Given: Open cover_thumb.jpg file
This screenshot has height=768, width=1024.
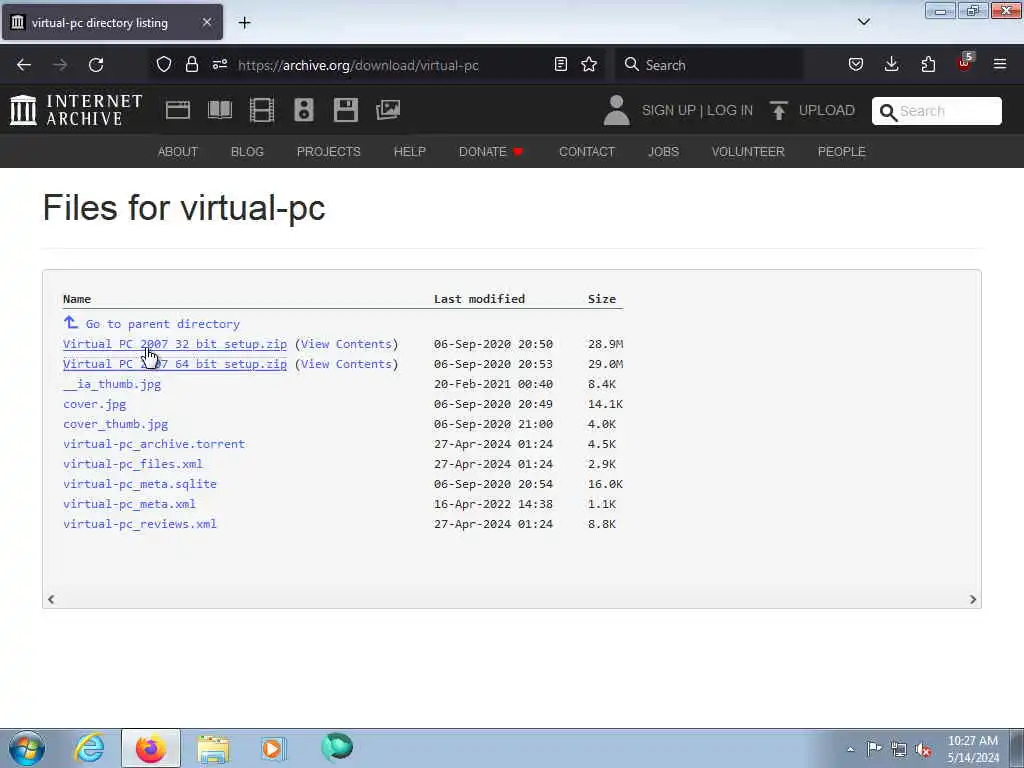Looking at the screenshot, I should (x=116, y=424).
